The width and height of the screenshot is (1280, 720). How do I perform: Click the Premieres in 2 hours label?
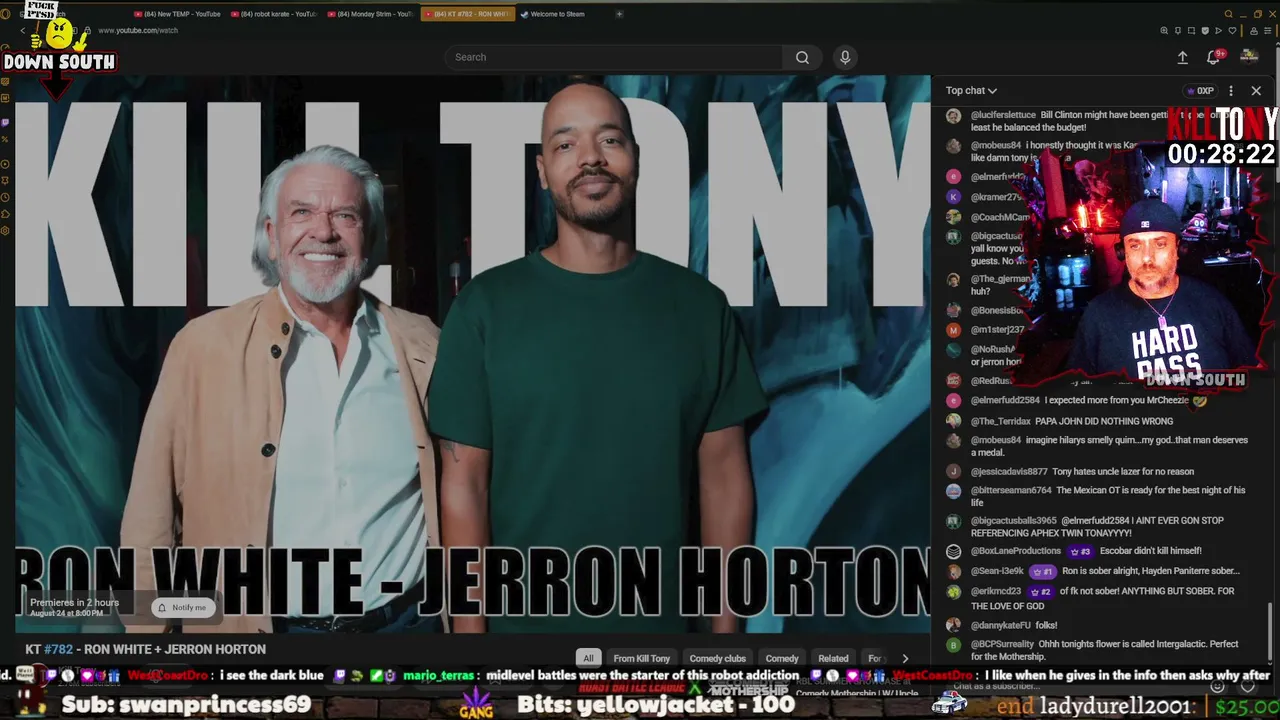point(74,602)
